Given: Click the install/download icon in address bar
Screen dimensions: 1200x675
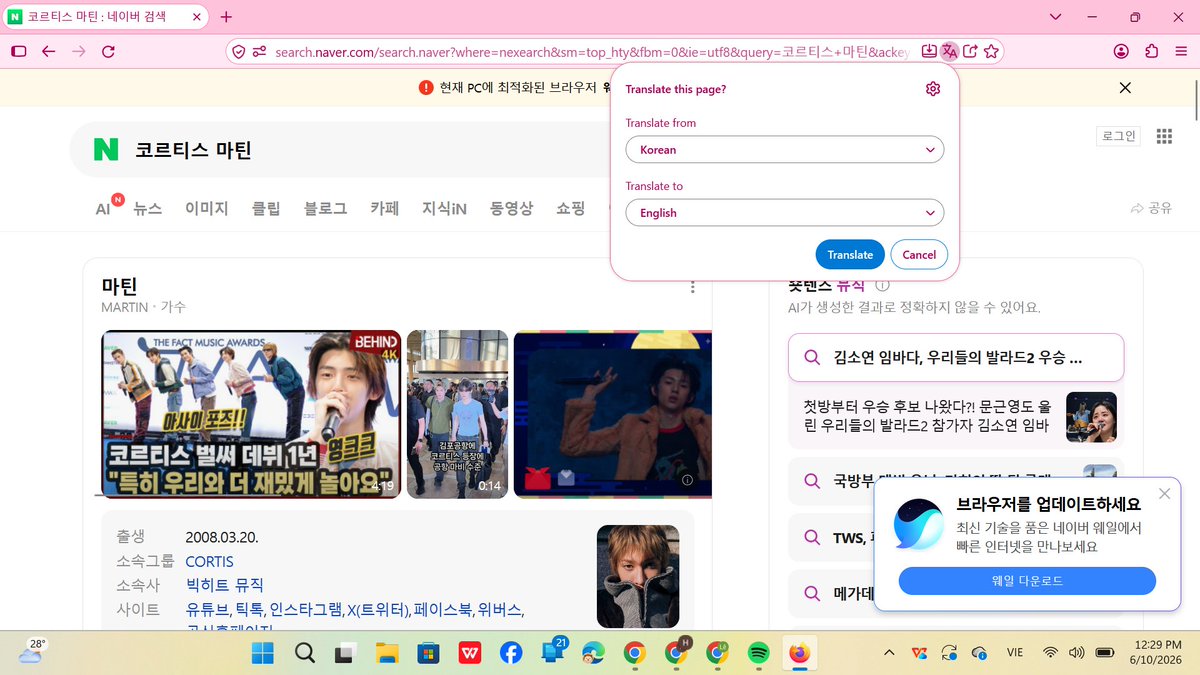Looking at the screenshot, I should (x=929, y=51).
